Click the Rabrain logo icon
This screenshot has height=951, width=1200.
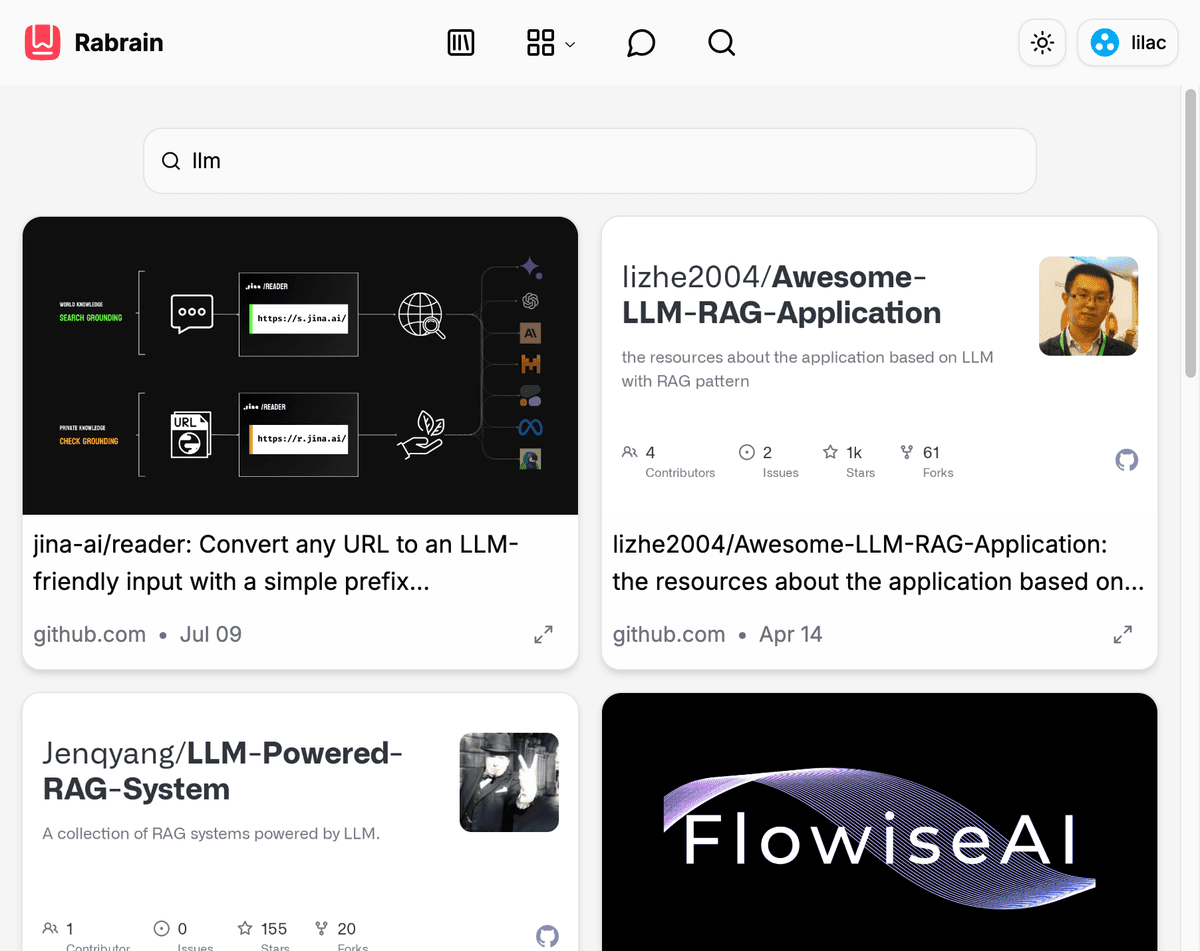[43, 43]
